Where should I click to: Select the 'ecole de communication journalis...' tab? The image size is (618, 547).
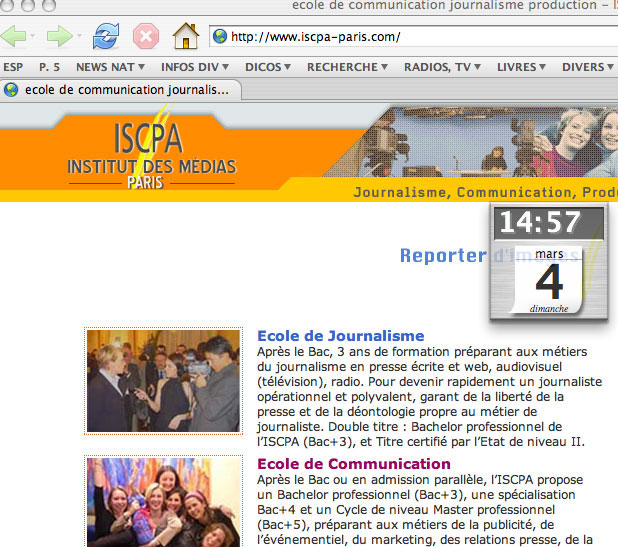click(120, 90)
